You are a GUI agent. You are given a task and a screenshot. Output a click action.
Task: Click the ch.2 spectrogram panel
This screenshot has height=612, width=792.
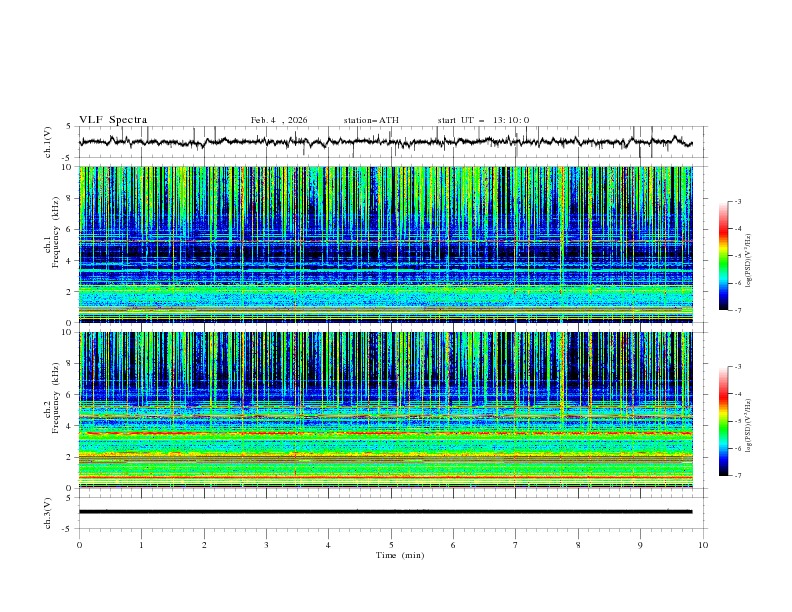pyautogui.click(x=386, y=410)
